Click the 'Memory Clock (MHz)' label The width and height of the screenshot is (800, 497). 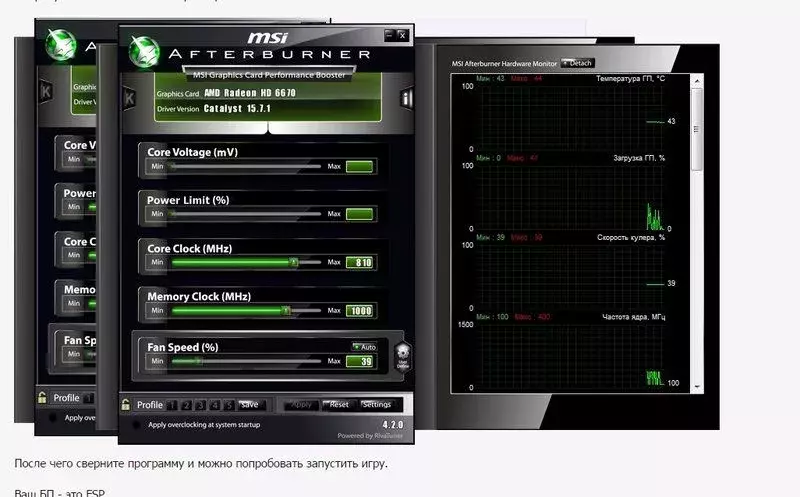[x=199, y=296]
